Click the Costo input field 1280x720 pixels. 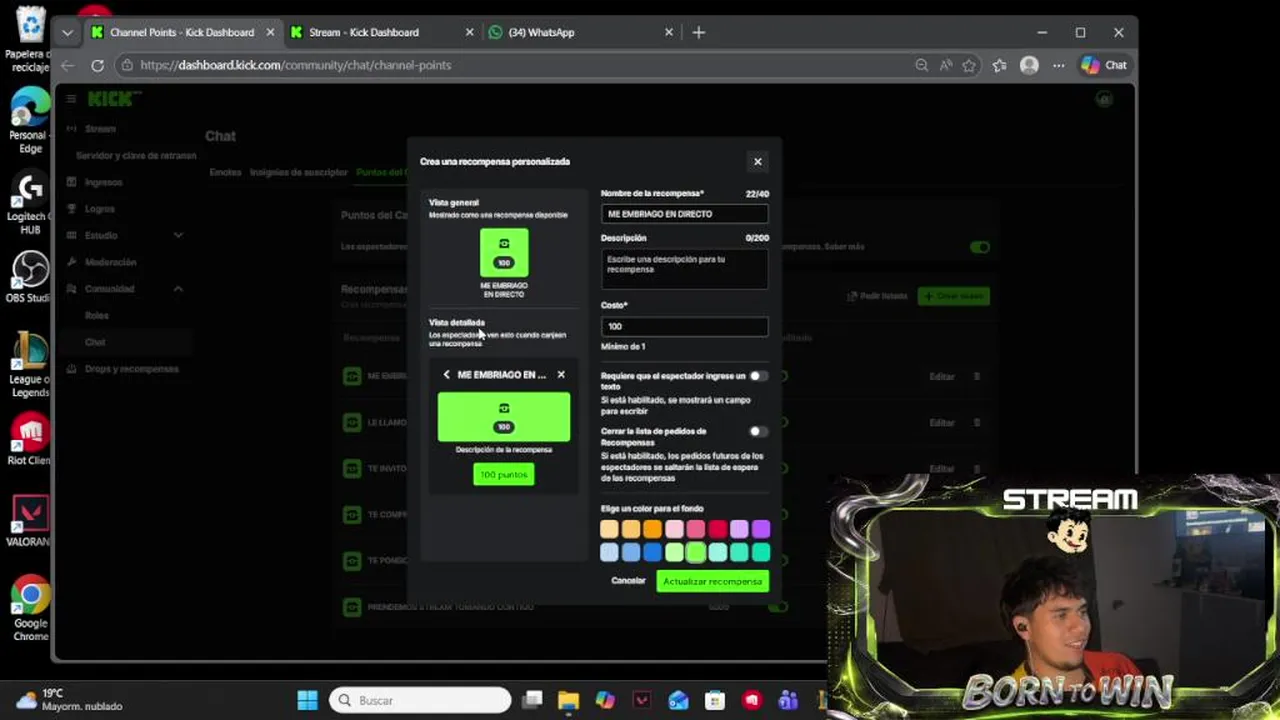coord(684,326)
